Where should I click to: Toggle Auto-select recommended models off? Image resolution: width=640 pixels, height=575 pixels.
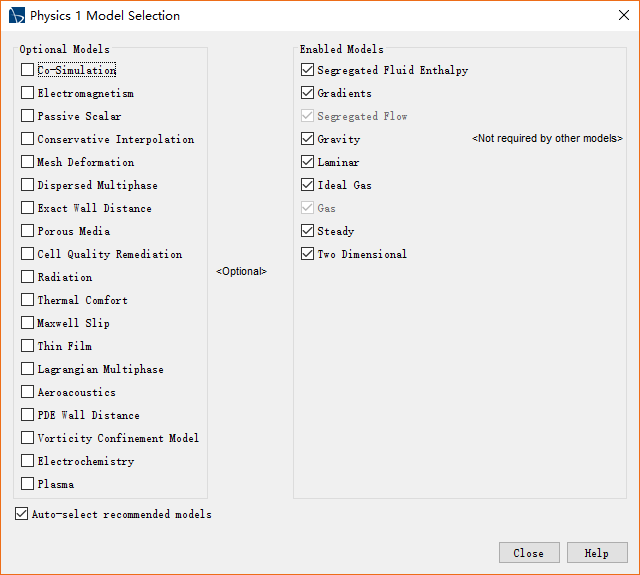coord(22,514)
